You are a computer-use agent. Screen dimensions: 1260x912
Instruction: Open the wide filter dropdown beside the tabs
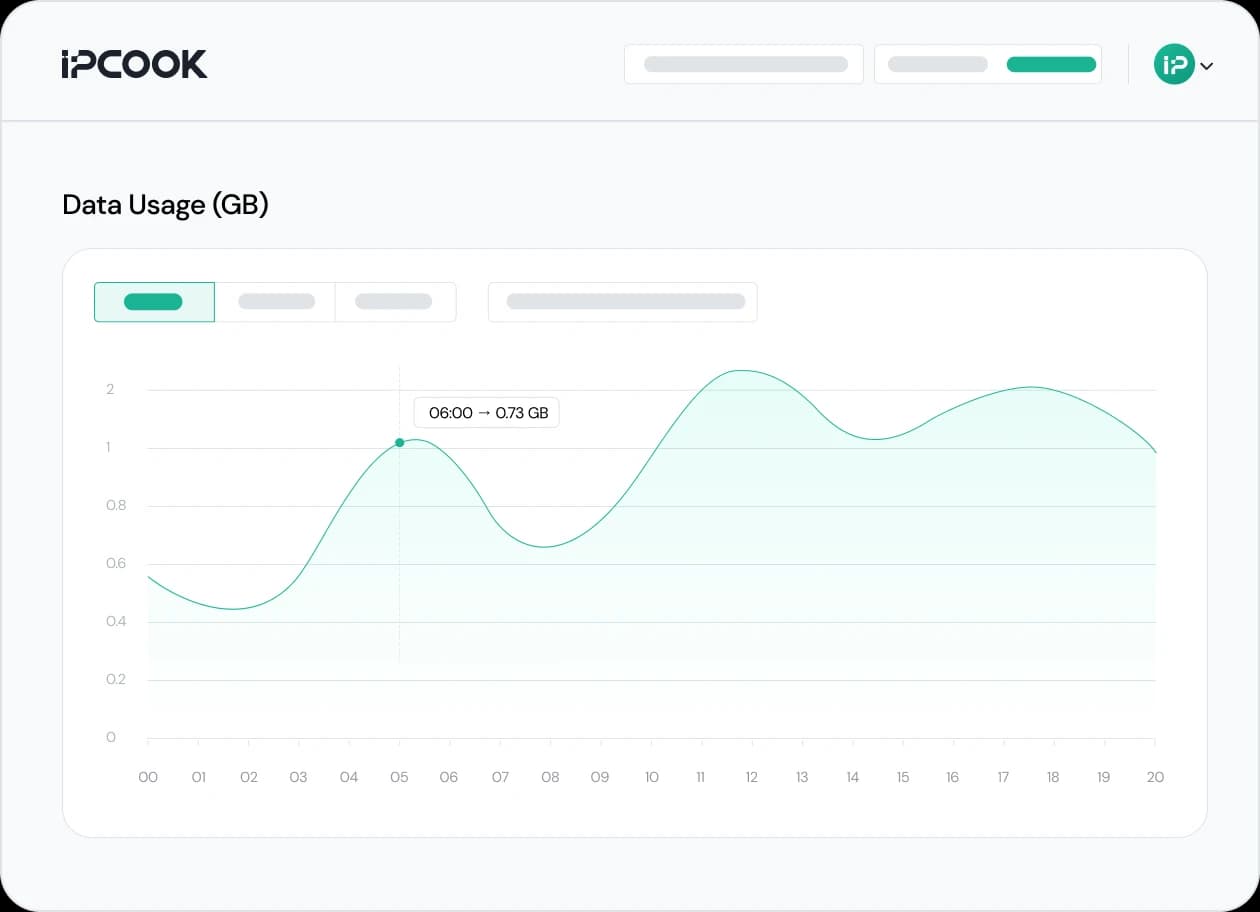[x=622, y=302]
